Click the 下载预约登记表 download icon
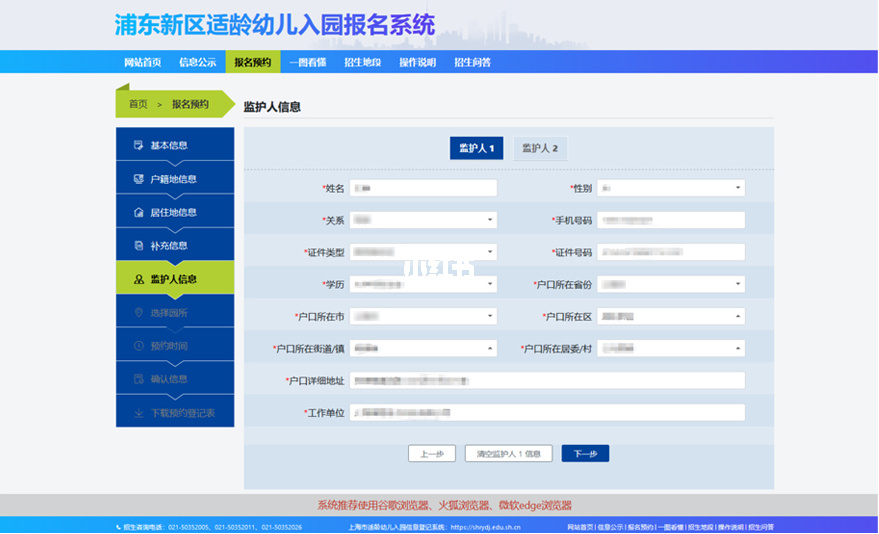 (138, 413)
